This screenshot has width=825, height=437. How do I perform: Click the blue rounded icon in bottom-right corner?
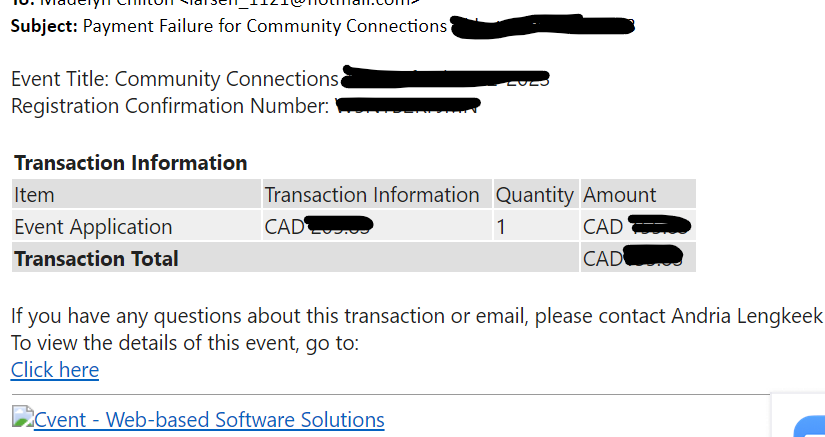coord(810,426)
